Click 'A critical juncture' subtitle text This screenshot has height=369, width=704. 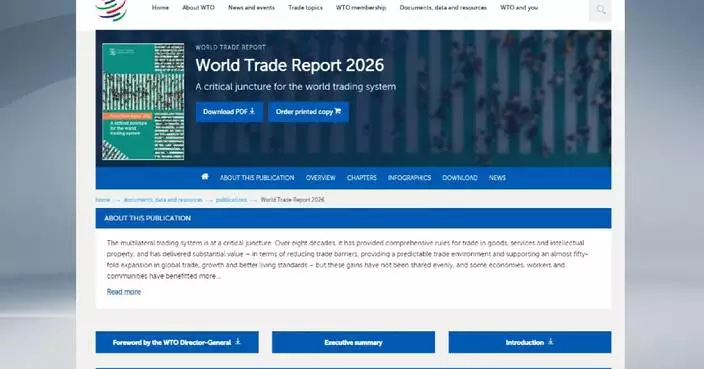pyautogui.click(x=295, y=87)
